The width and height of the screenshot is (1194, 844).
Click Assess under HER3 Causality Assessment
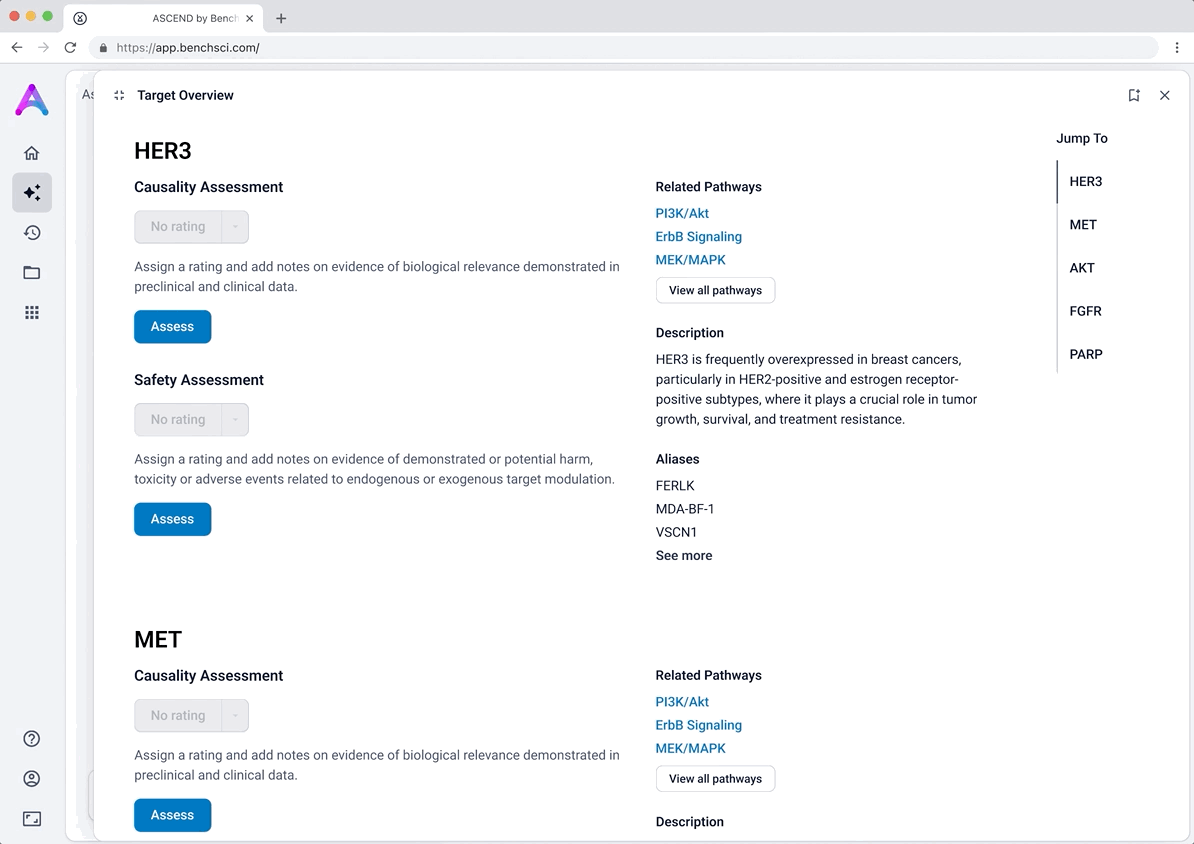pos(173,327)
